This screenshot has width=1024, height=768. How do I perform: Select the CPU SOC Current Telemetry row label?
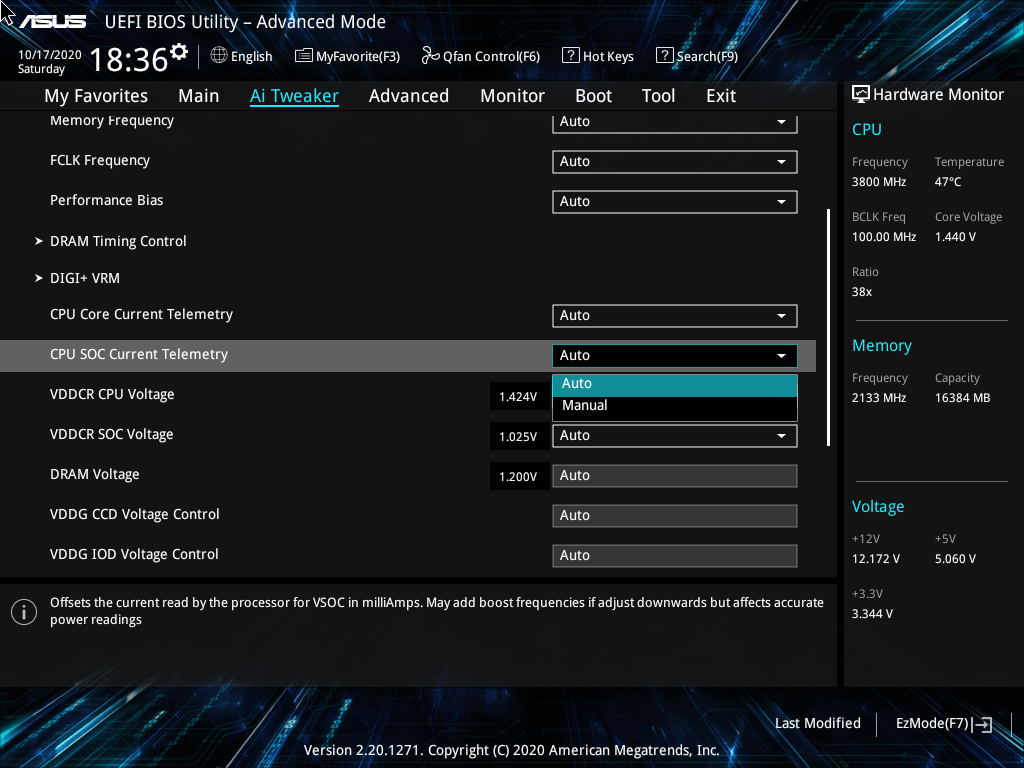coord(139,355)
